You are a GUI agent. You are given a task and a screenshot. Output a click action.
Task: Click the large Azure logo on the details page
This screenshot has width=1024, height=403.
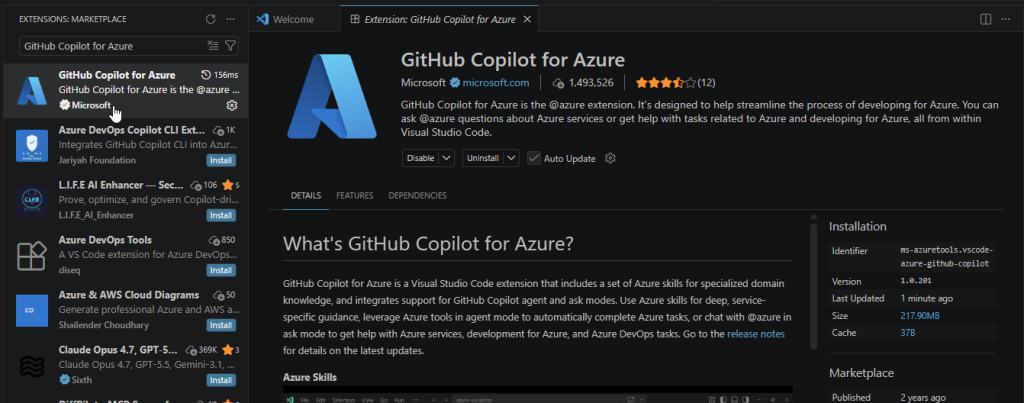[332, 97]
